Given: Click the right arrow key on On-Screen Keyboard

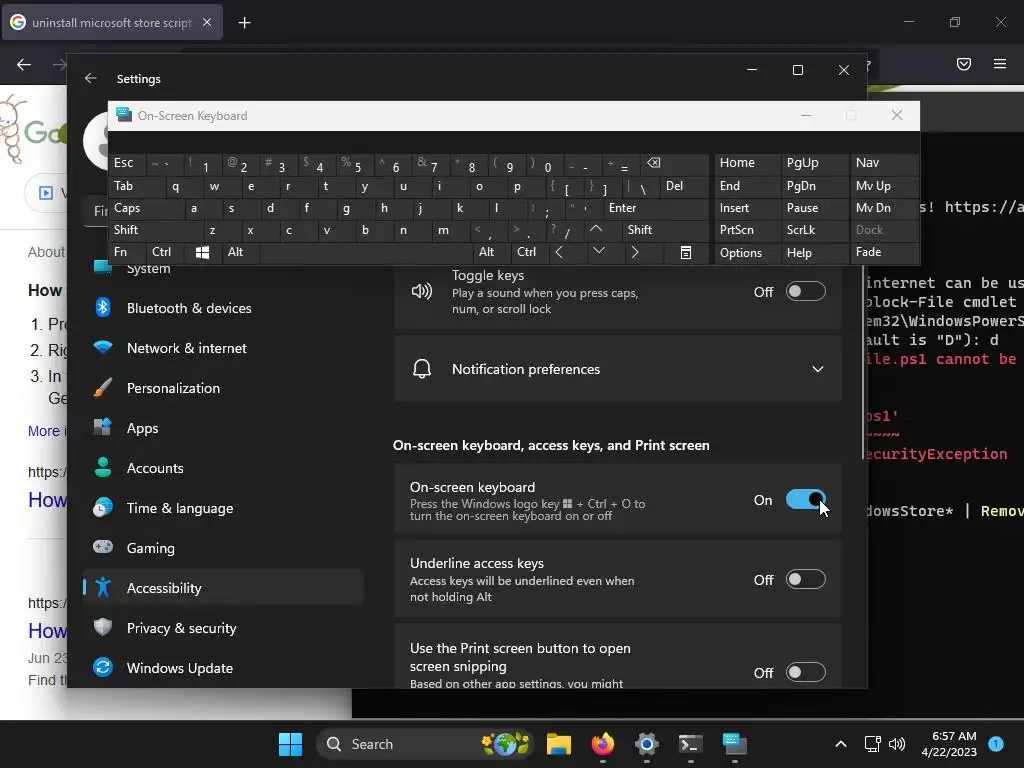Looking at the screenshot, I should [x=635, y=253].
